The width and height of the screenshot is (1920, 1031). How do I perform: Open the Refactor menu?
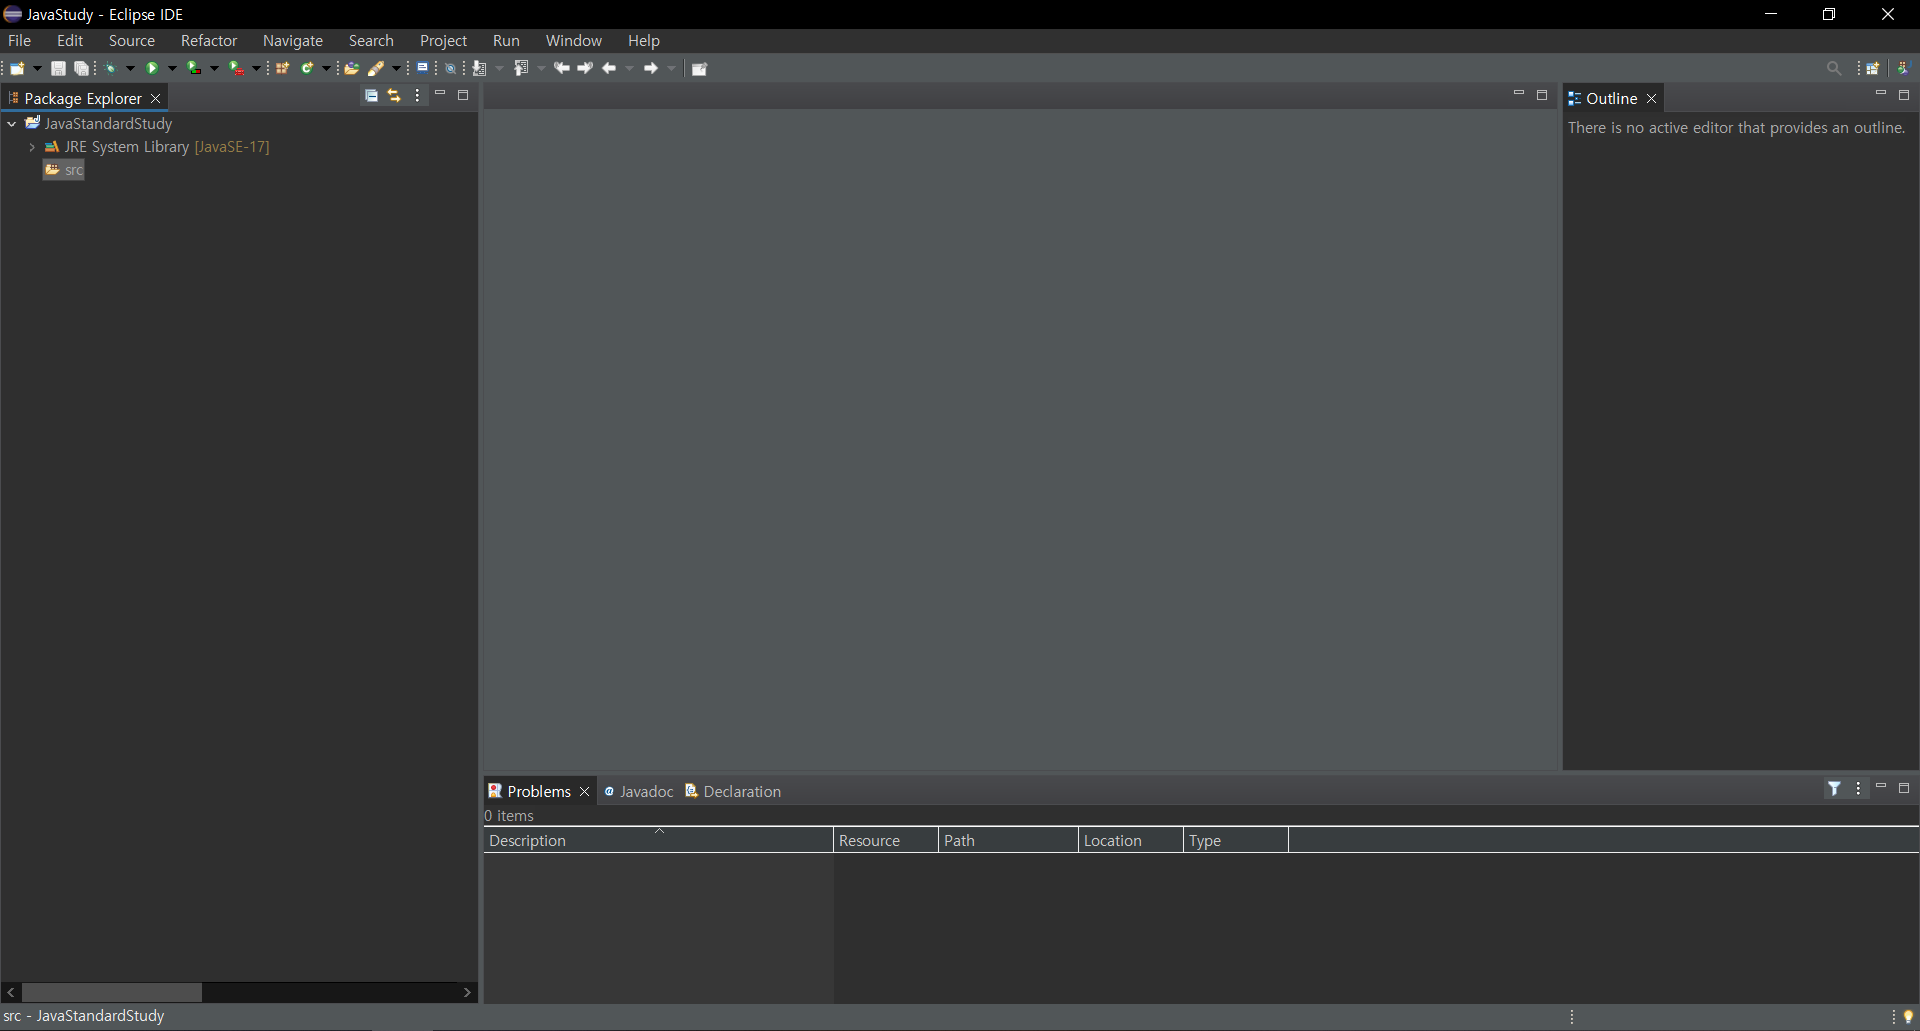coord(209,41)
